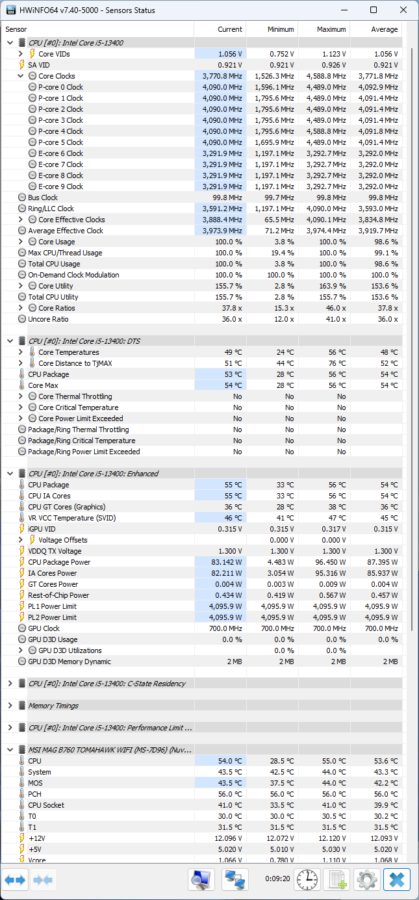Expand Core Effective Clocks row
Image resolution: width=419 pixels, height=900 pixels.
pyautogui.click(x=21, y=219)
